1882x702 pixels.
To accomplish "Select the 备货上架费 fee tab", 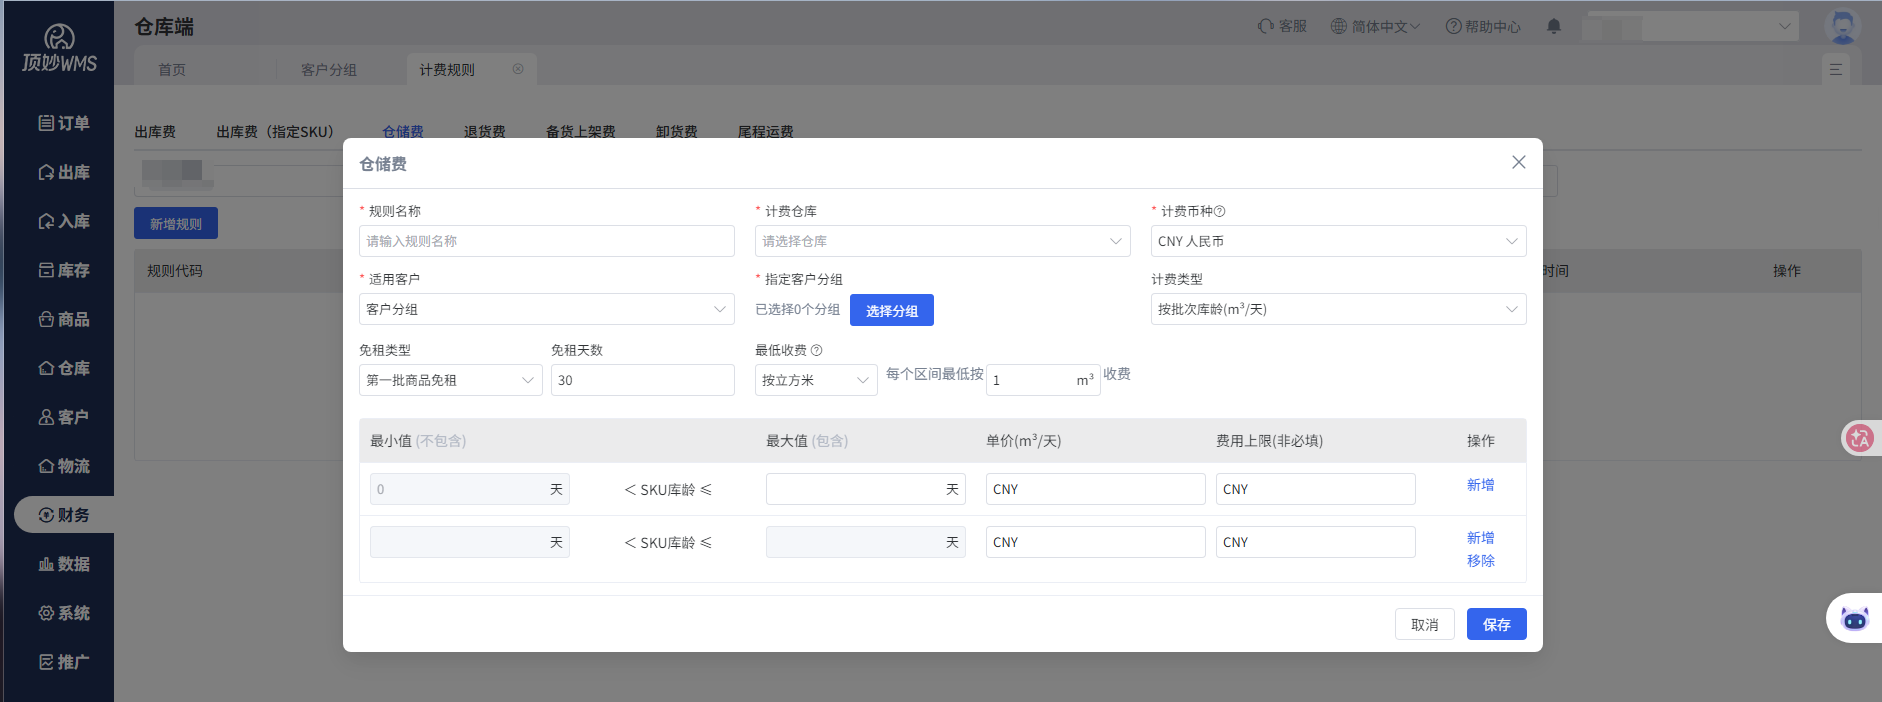I will (581, 131).
